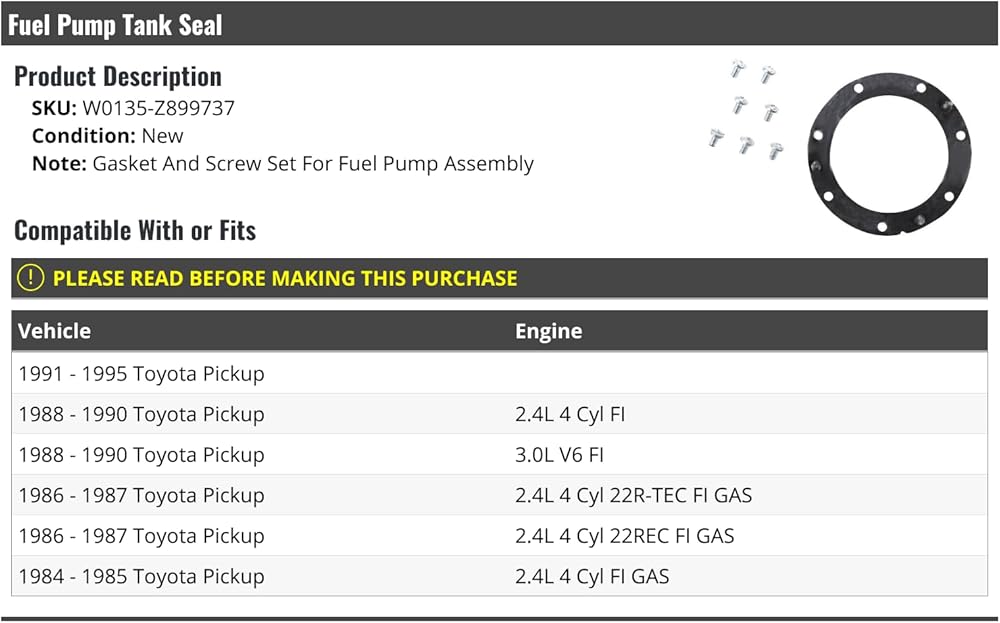Click the Condition: New text
Image resolution: width=1000 pixels, height=623 pixels.
click(x=108, y=136)
